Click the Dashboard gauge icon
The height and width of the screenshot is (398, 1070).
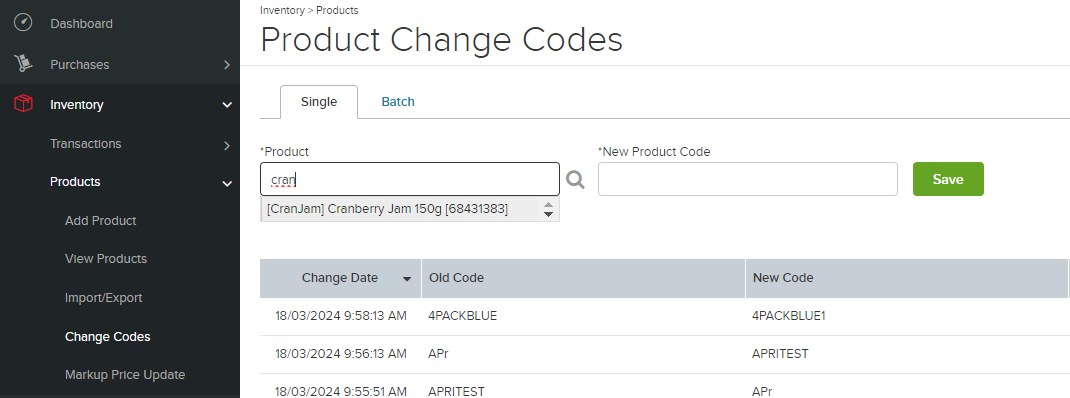23,23
